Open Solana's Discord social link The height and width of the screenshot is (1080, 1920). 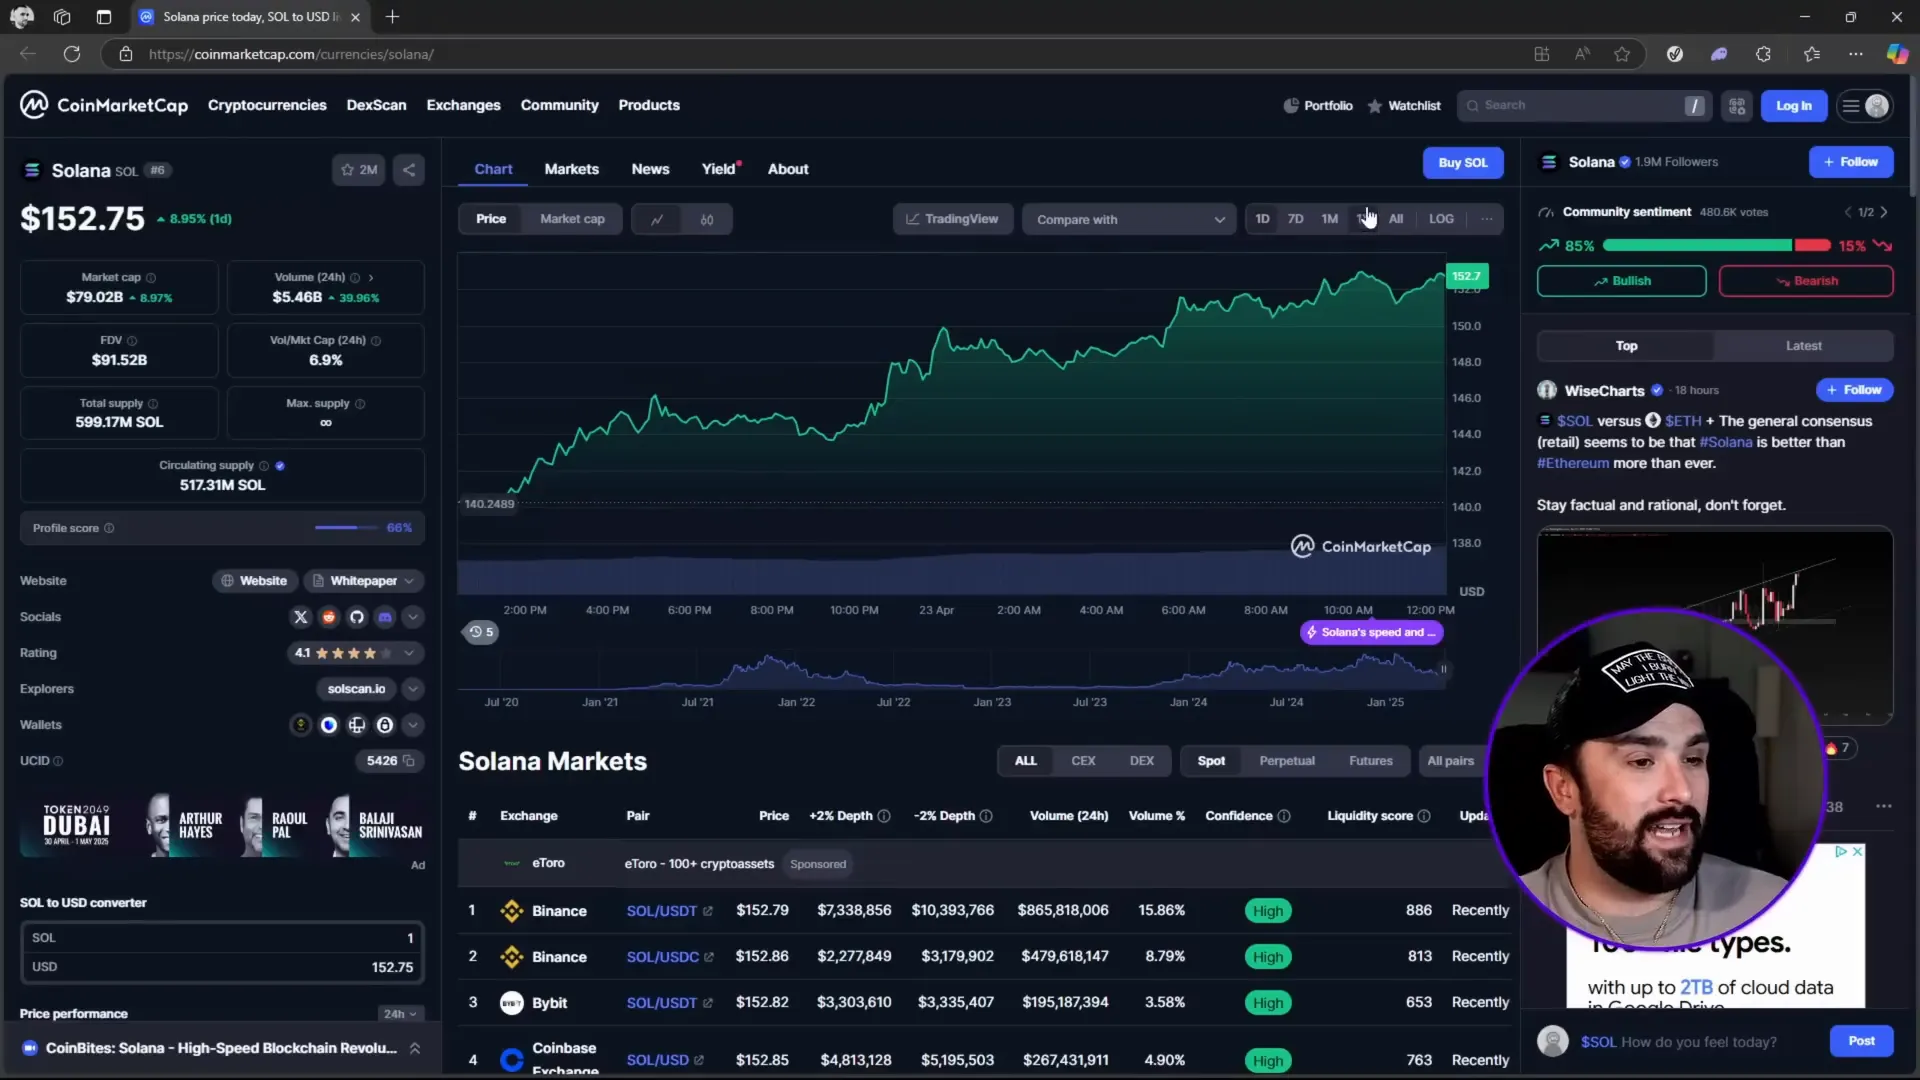pyautogui.click(x=385, y=617)
